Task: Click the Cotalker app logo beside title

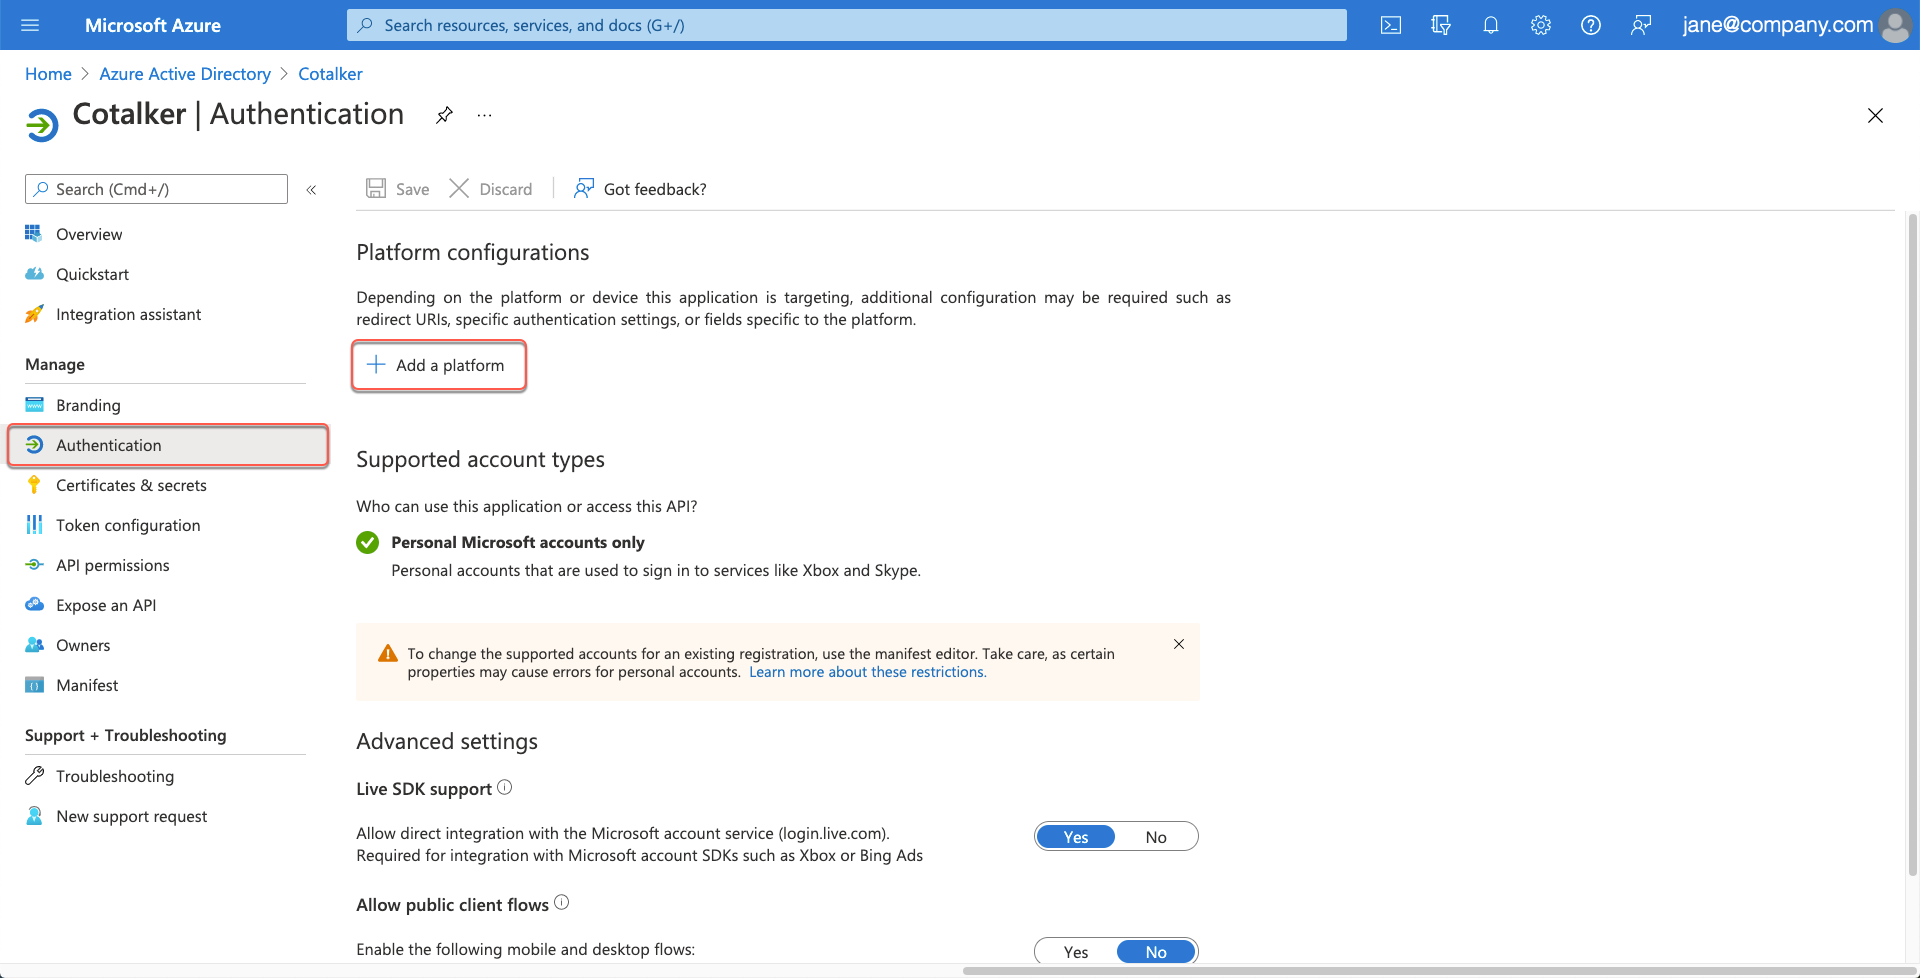Action: coord(42,125)
